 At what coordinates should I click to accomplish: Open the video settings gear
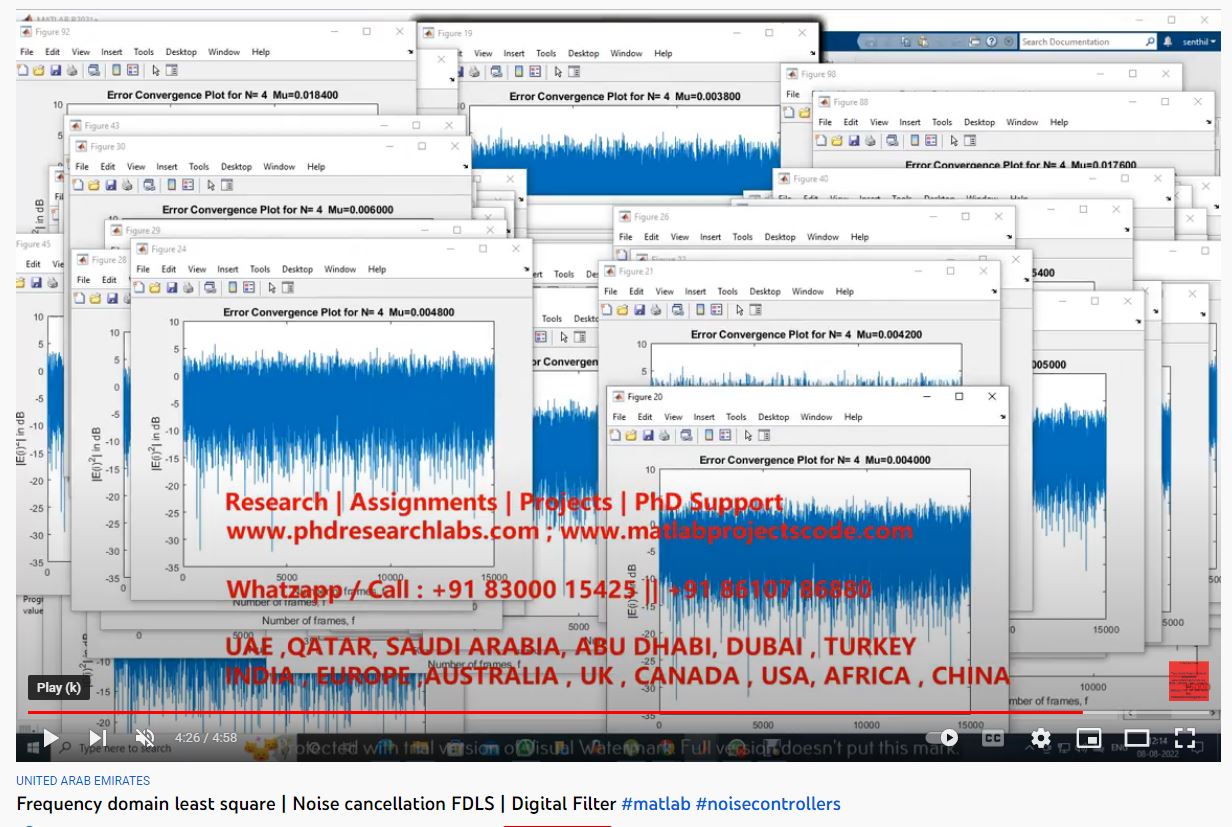[x=1041, y=738]
